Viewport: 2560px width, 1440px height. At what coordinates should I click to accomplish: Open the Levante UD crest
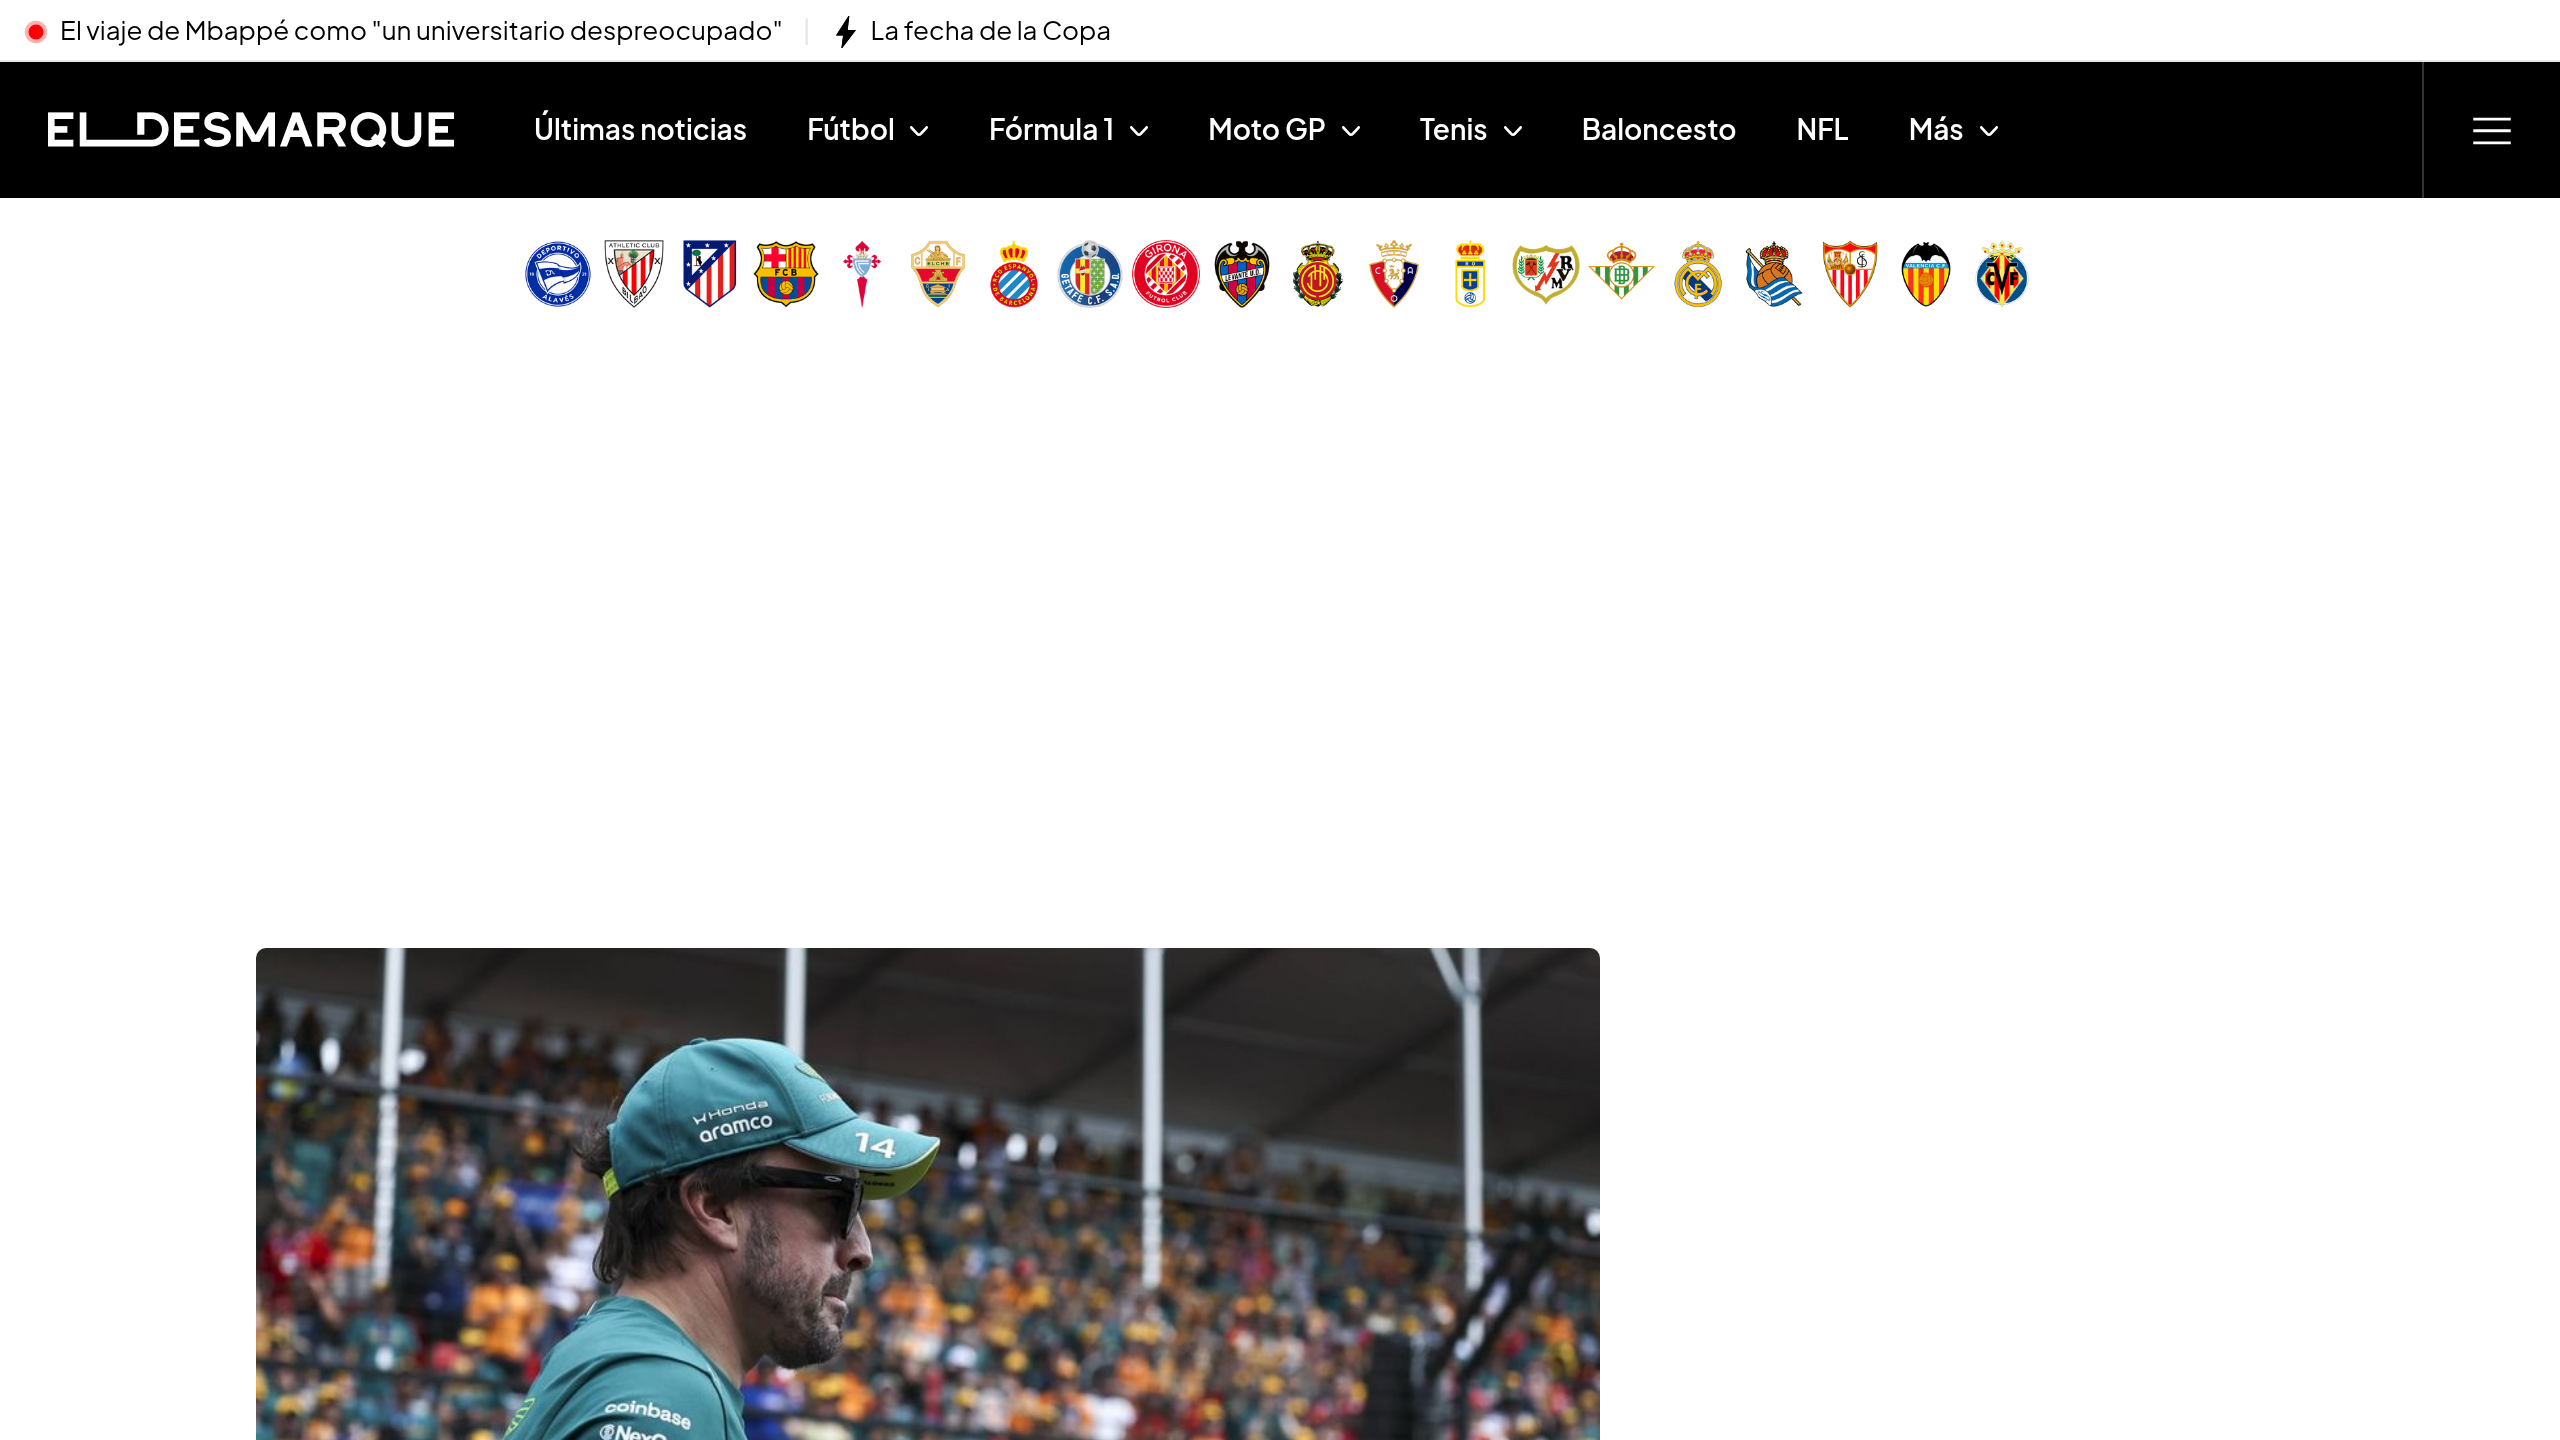pos(1242,274)
